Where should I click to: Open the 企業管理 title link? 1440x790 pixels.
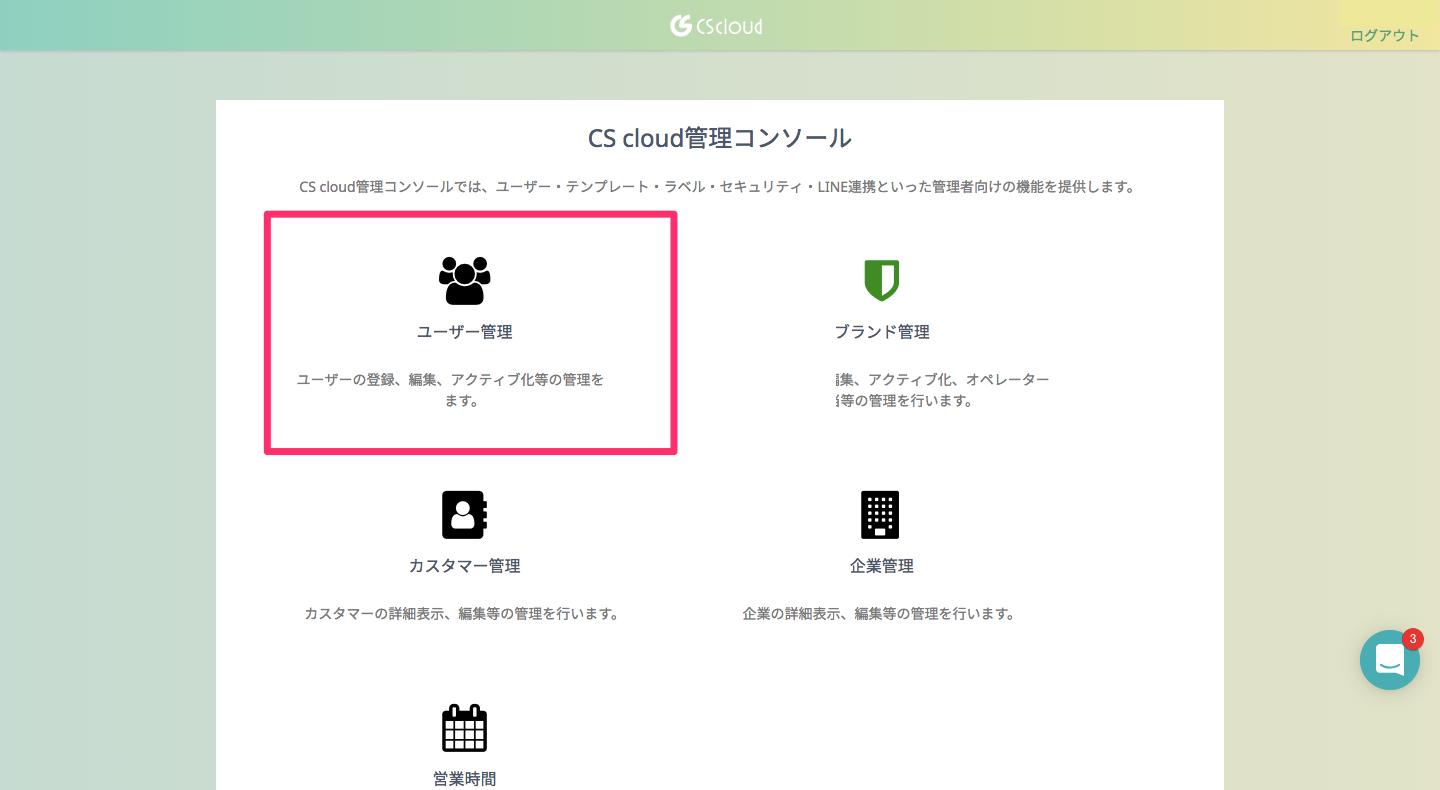[882, 566]
